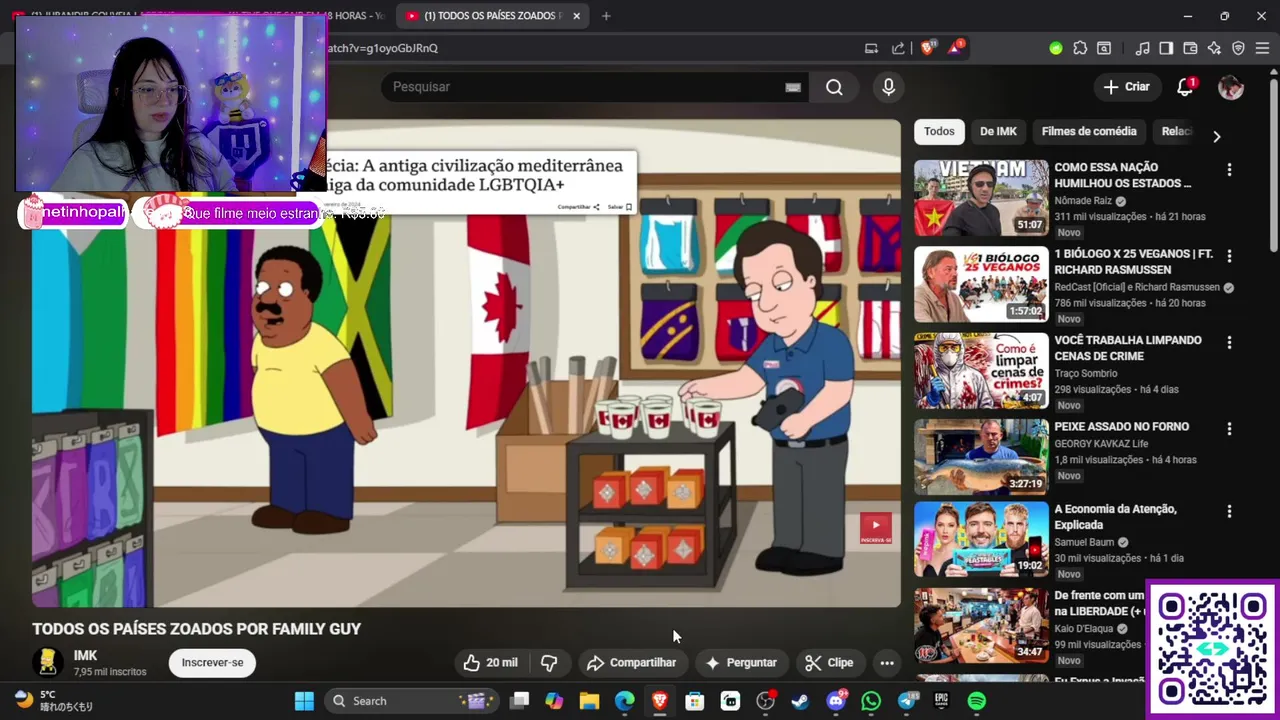The image size is (1280, 720).
Task: Open the options menu for the Vietnam video
Action: 1229,170
